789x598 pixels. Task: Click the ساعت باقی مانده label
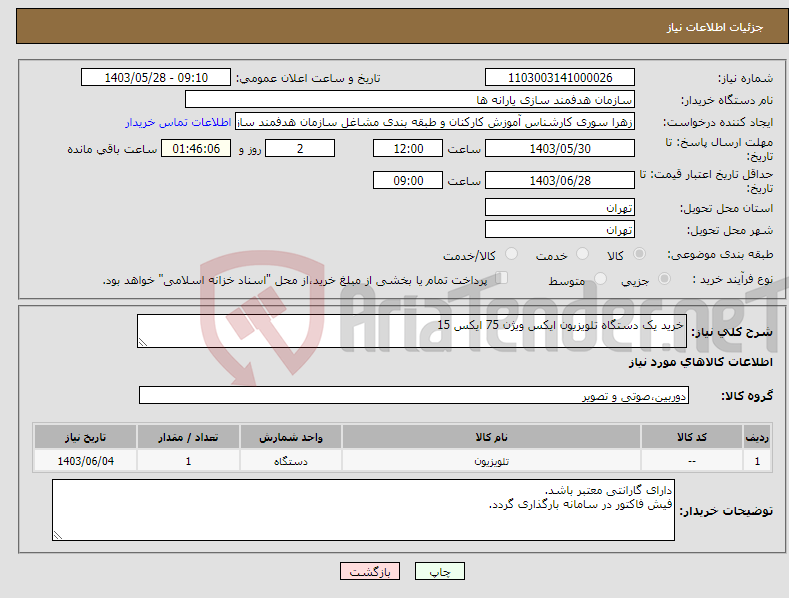click(x=112, y=150)
